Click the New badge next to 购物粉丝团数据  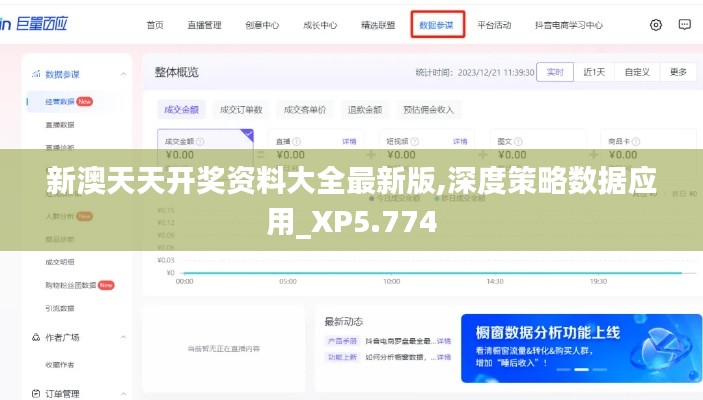(x=106, y=285)
